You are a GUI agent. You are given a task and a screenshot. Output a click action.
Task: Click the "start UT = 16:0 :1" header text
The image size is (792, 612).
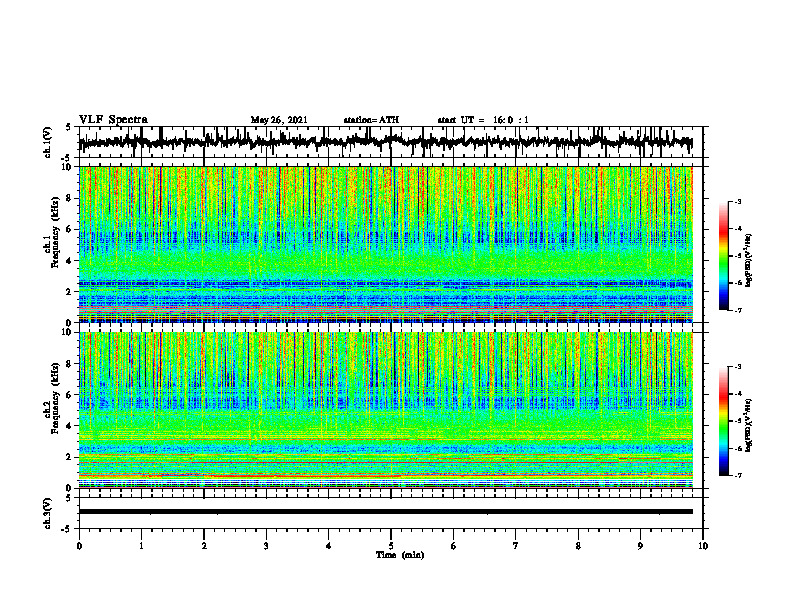pos(483,120)
